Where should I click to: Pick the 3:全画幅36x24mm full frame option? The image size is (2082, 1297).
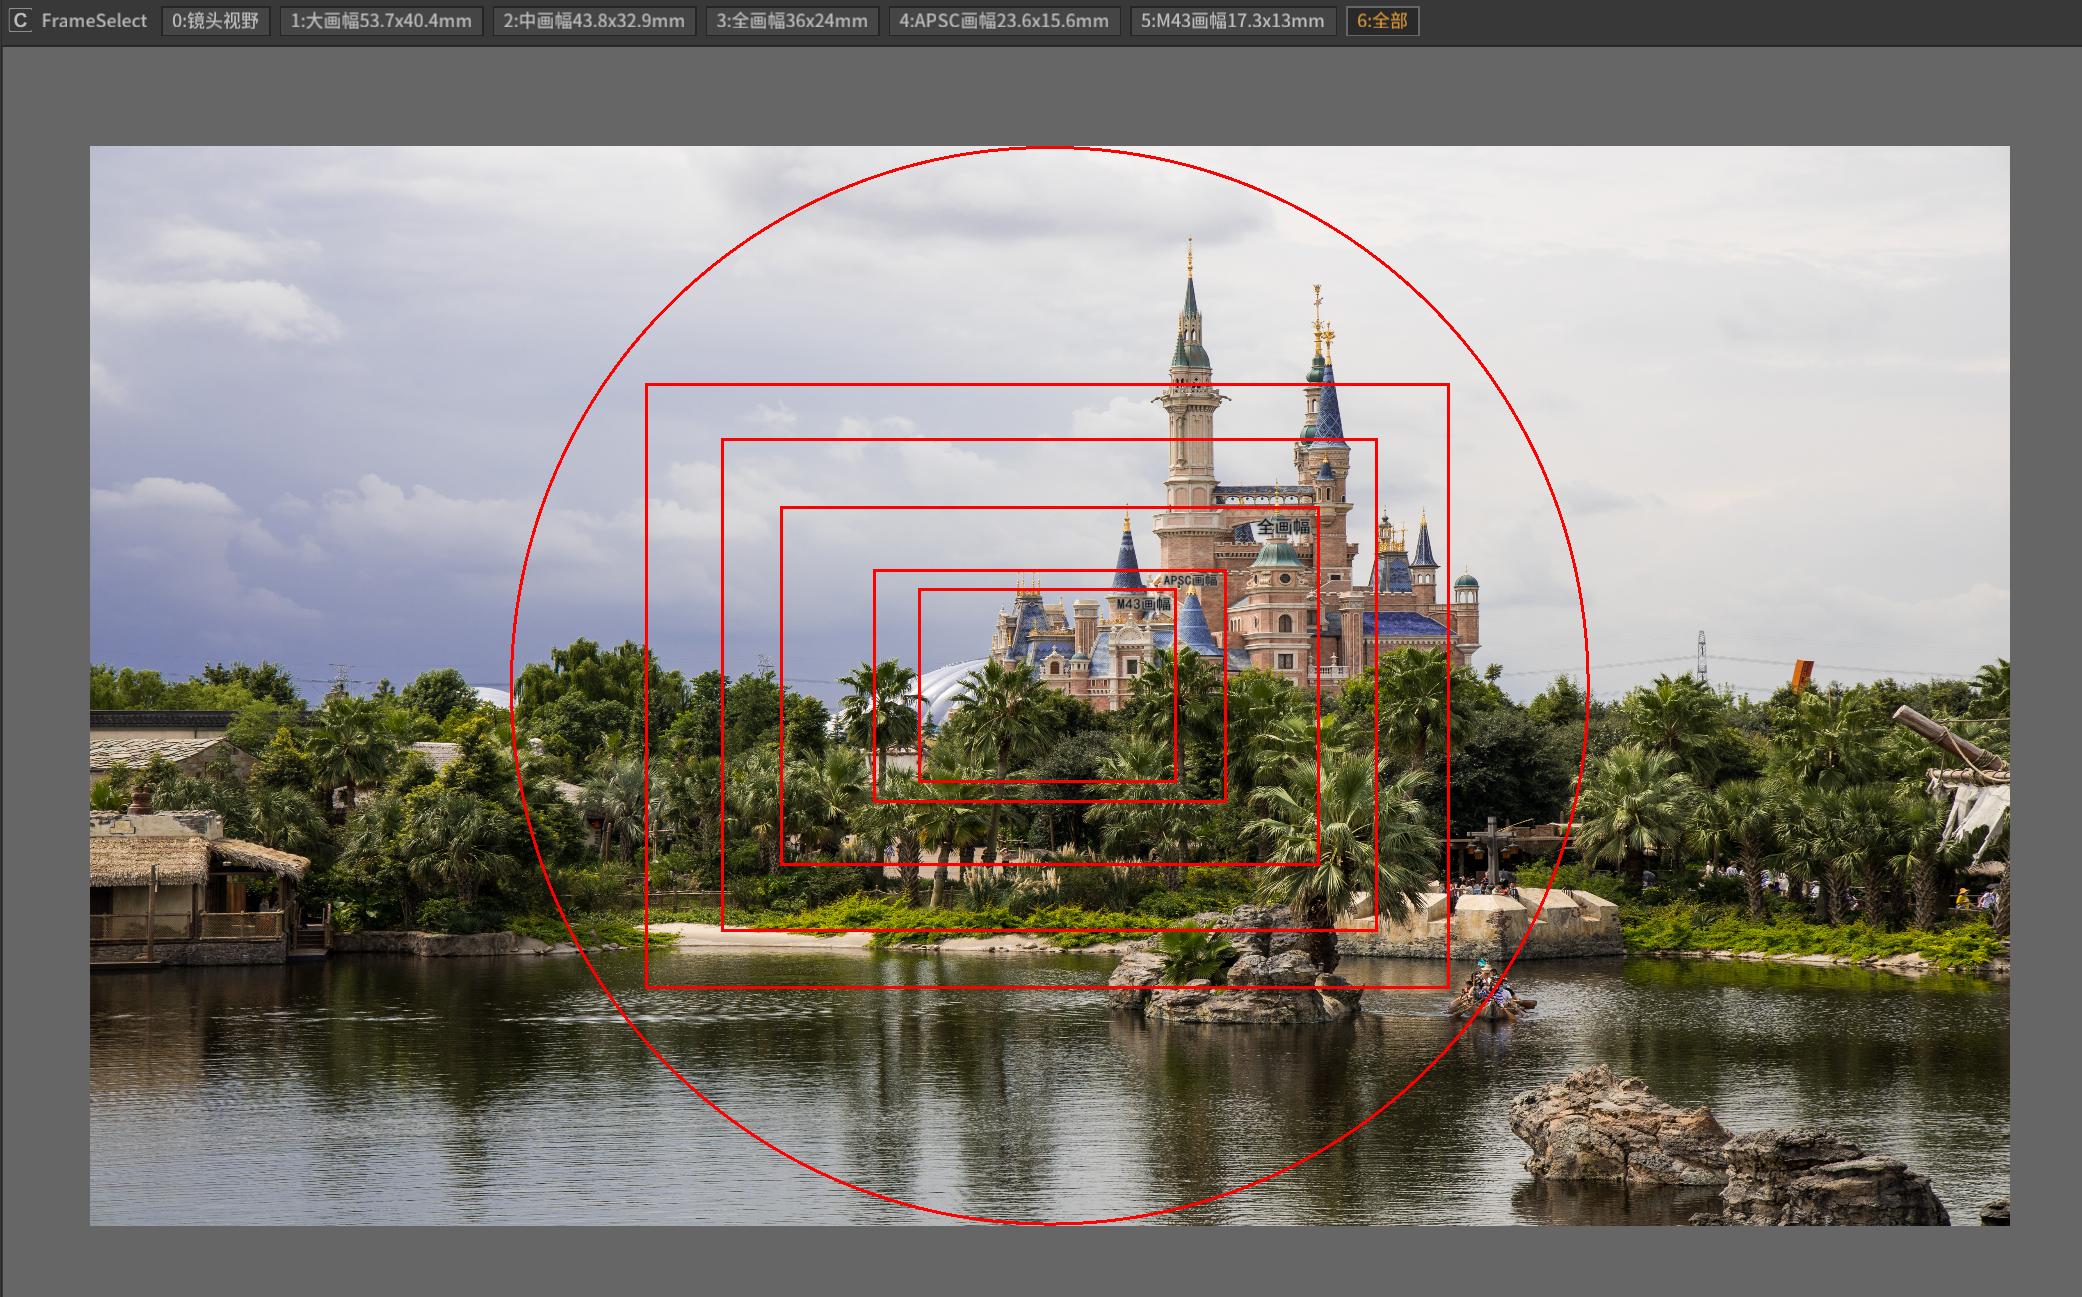coord(792,20)
